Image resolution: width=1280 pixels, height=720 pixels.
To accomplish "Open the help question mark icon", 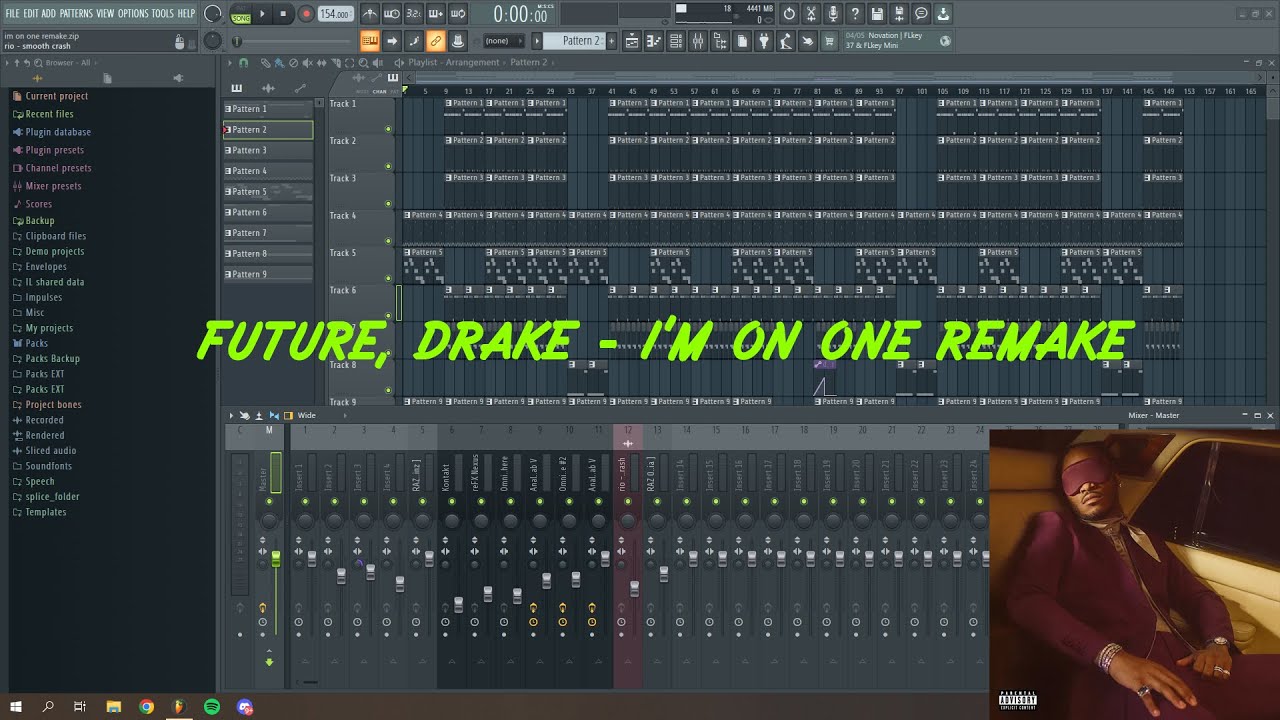I will click(x=855, y=14).
